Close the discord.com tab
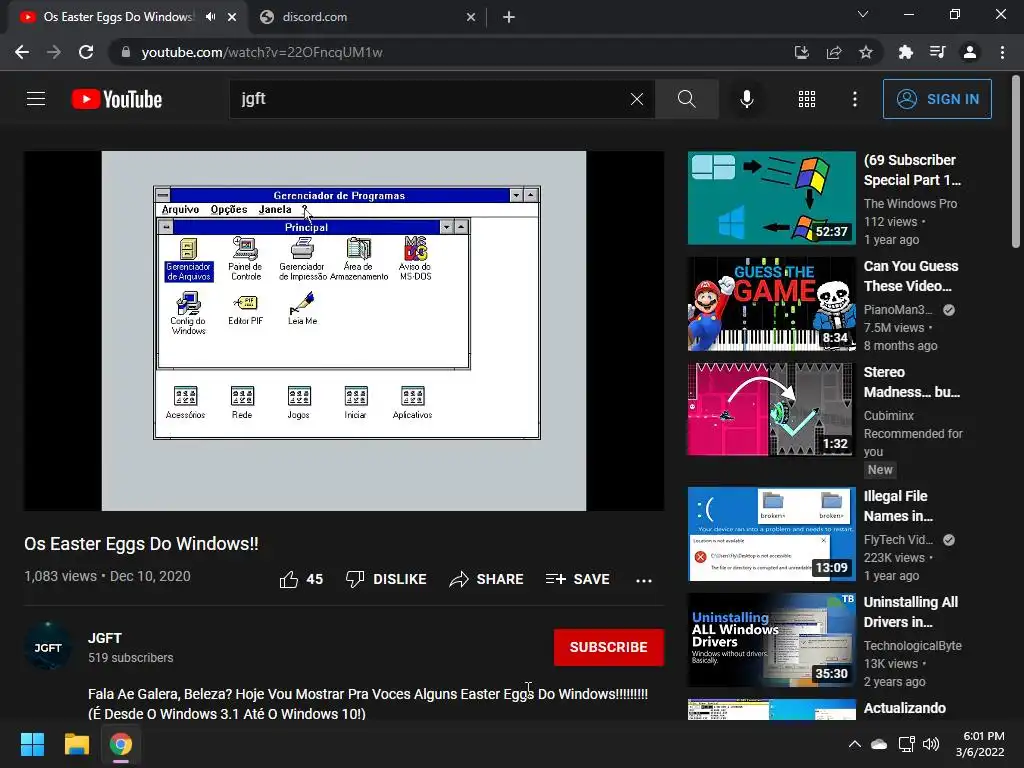1024x768 pixels. click(x=471, y=17)
